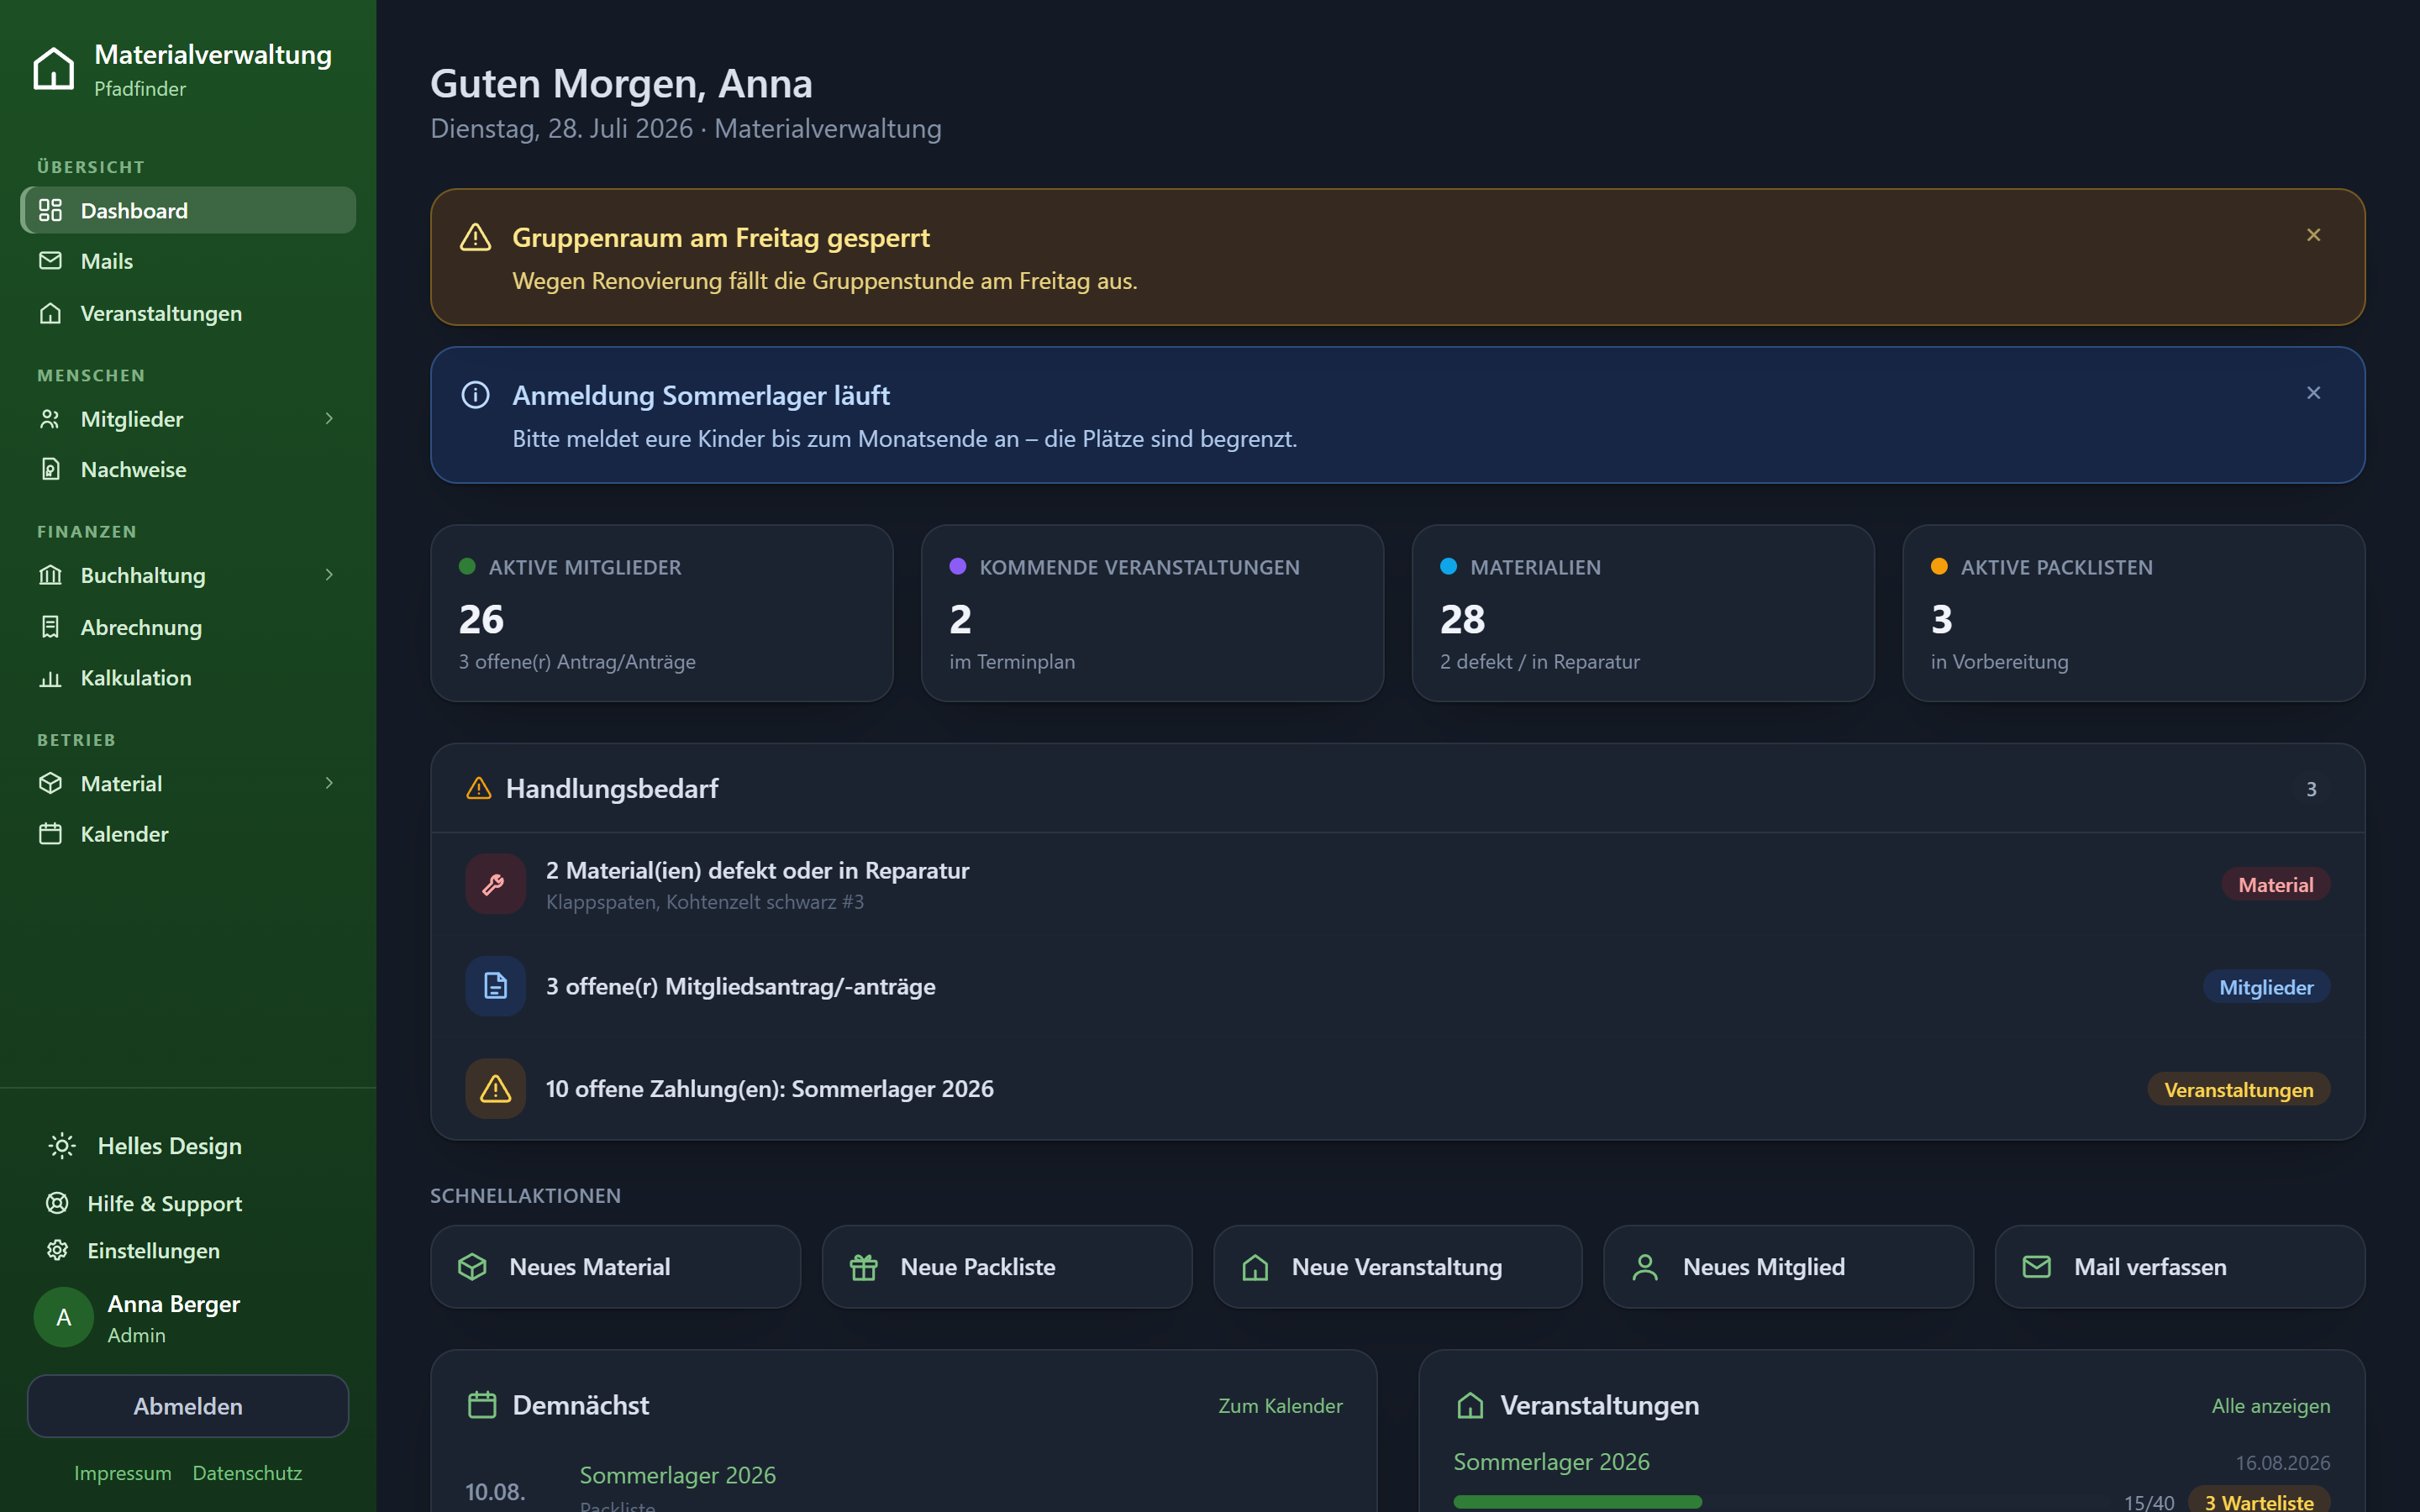Click the wrench icon for defective materials
Screen dimensions: 2420x1512
(495, 884)
